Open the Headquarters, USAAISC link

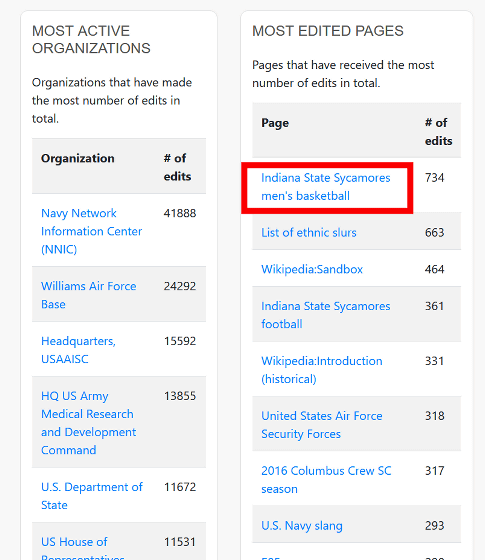point(78,350)
